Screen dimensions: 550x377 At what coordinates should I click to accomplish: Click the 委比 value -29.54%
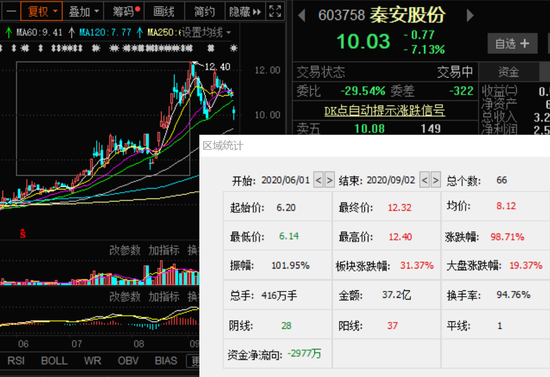tap(363, 91)
